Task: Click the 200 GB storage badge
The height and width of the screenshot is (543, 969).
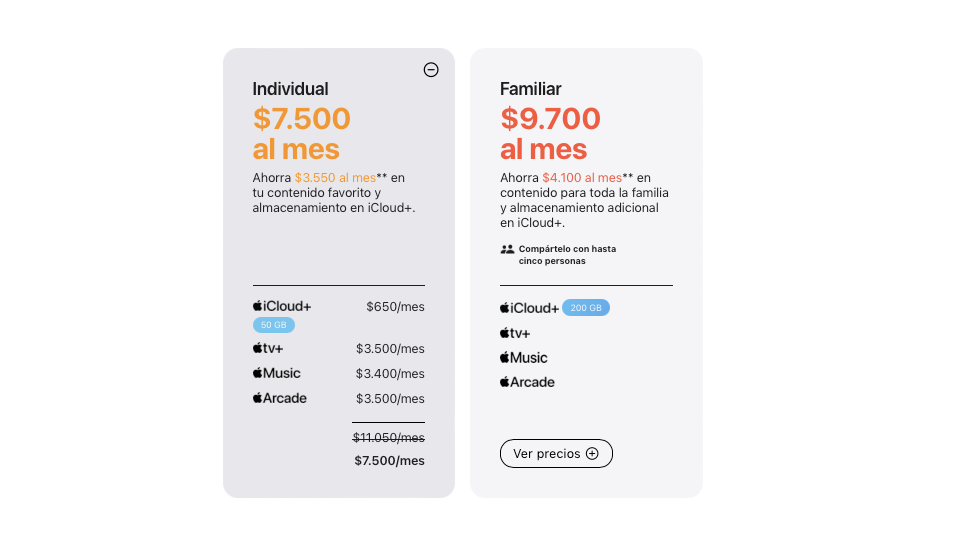Action: pyautogui.click(x=586, y=308)
